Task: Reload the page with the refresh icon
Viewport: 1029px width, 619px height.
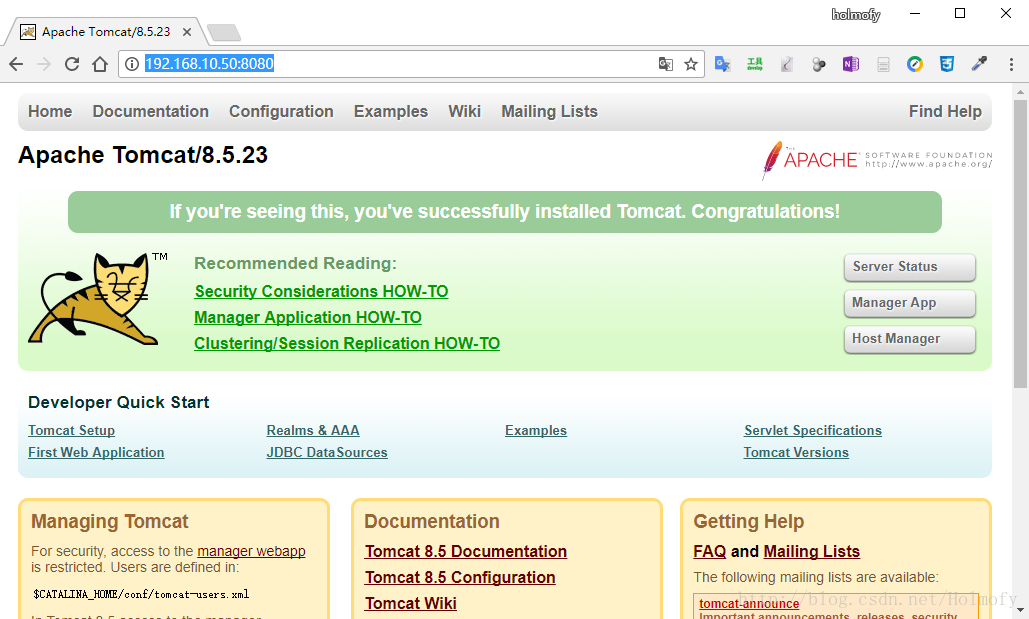Action: tap(72, 64)
